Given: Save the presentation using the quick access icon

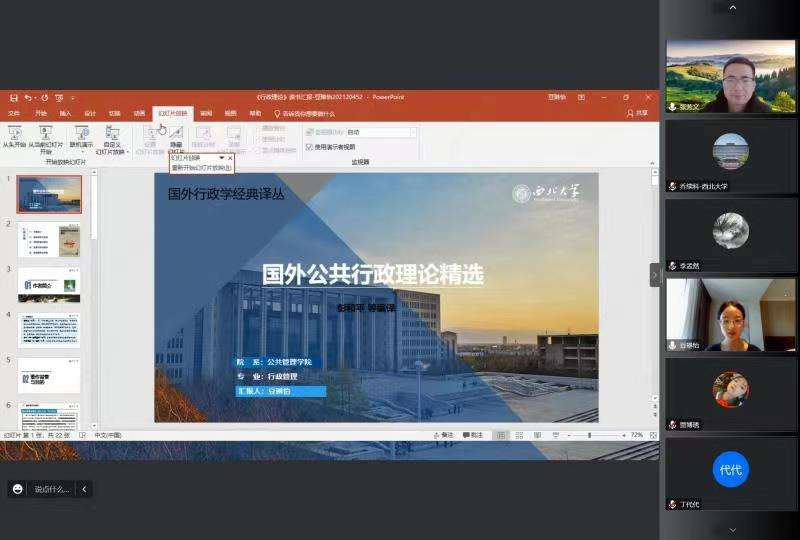Looking at the screenshot, I should point(14,97).
